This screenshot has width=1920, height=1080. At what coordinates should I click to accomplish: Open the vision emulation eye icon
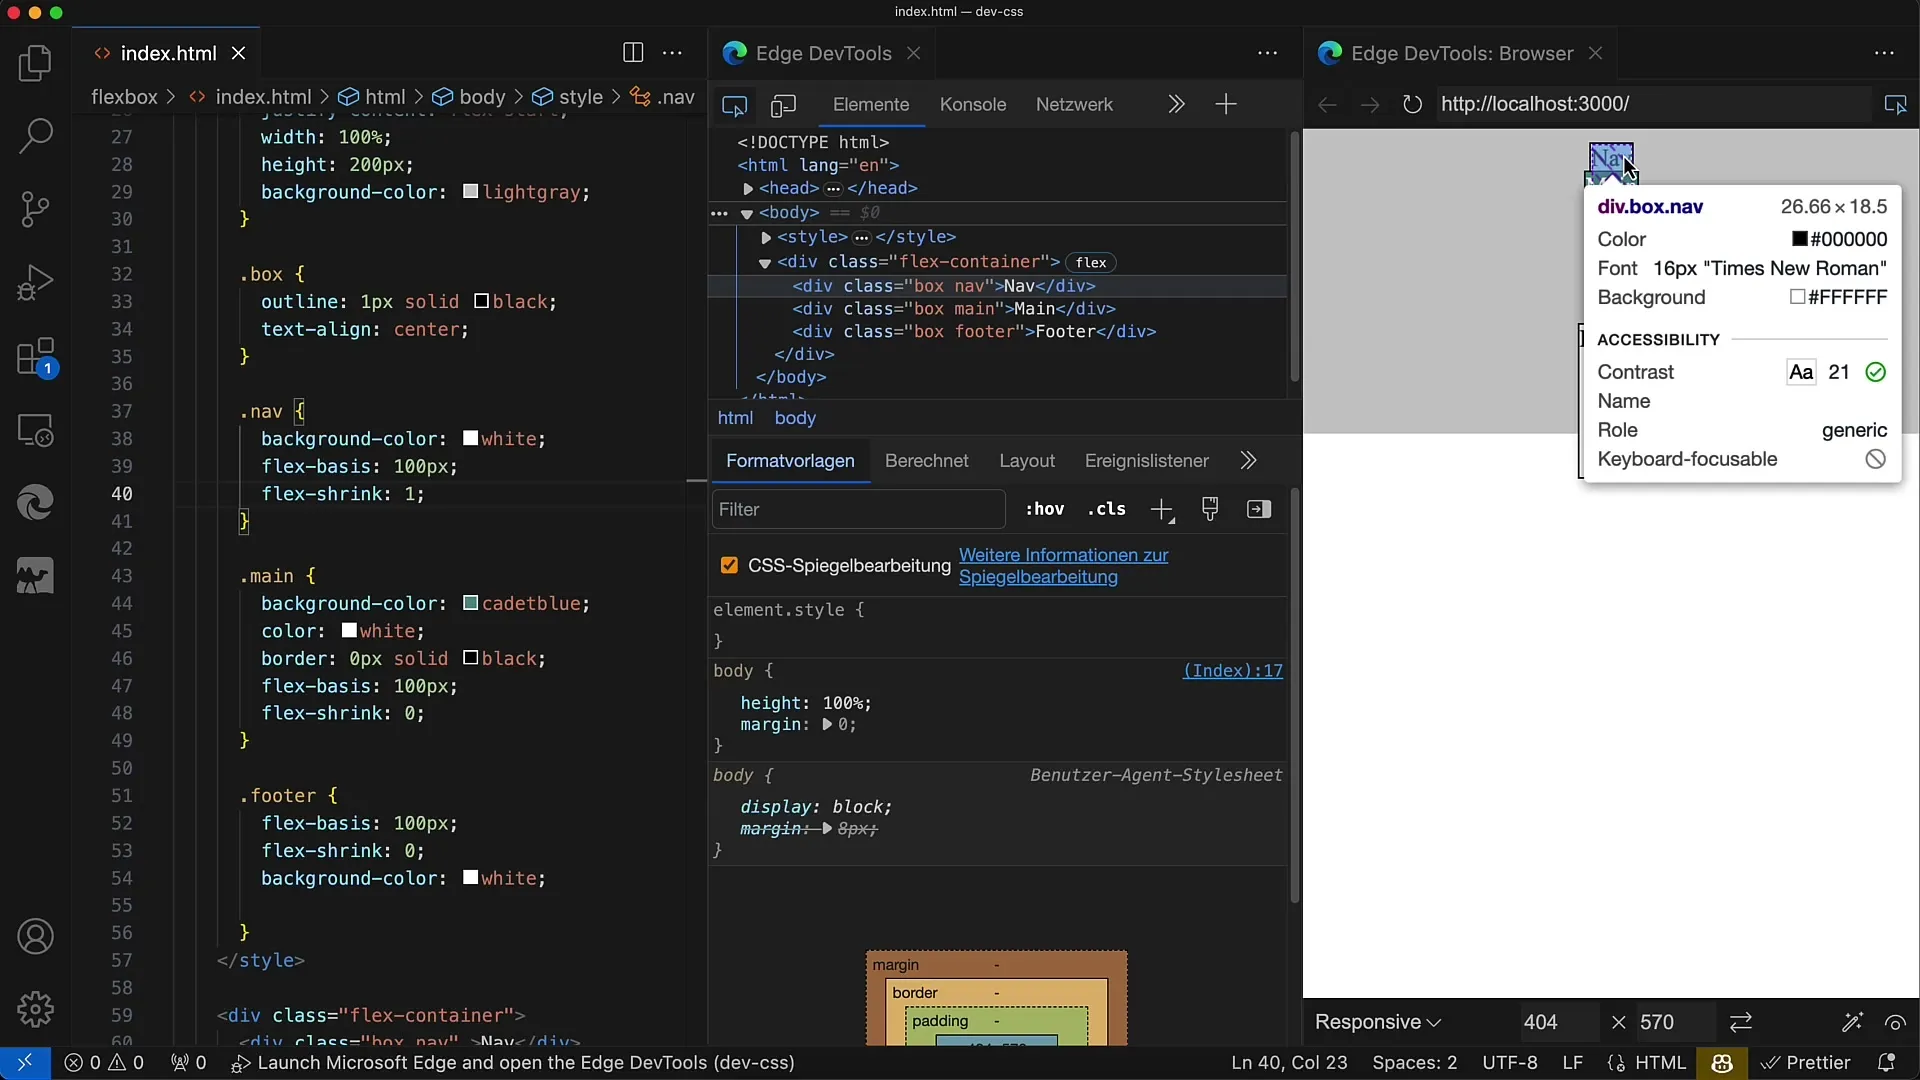(x=1895, y=1022)
